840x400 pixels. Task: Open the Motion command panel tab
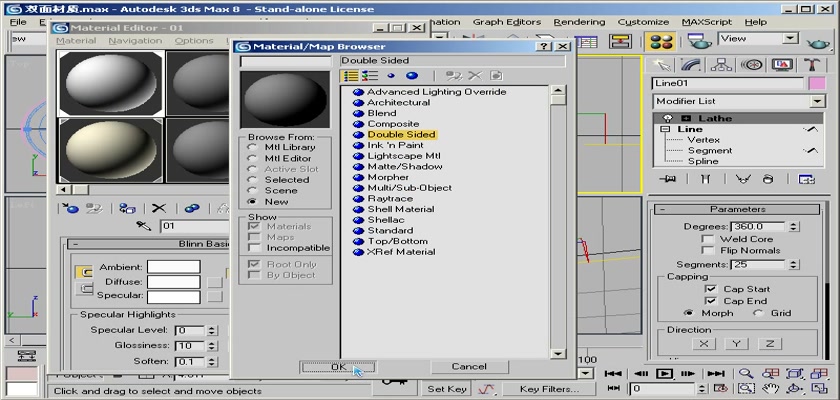(x=751, y=65)
